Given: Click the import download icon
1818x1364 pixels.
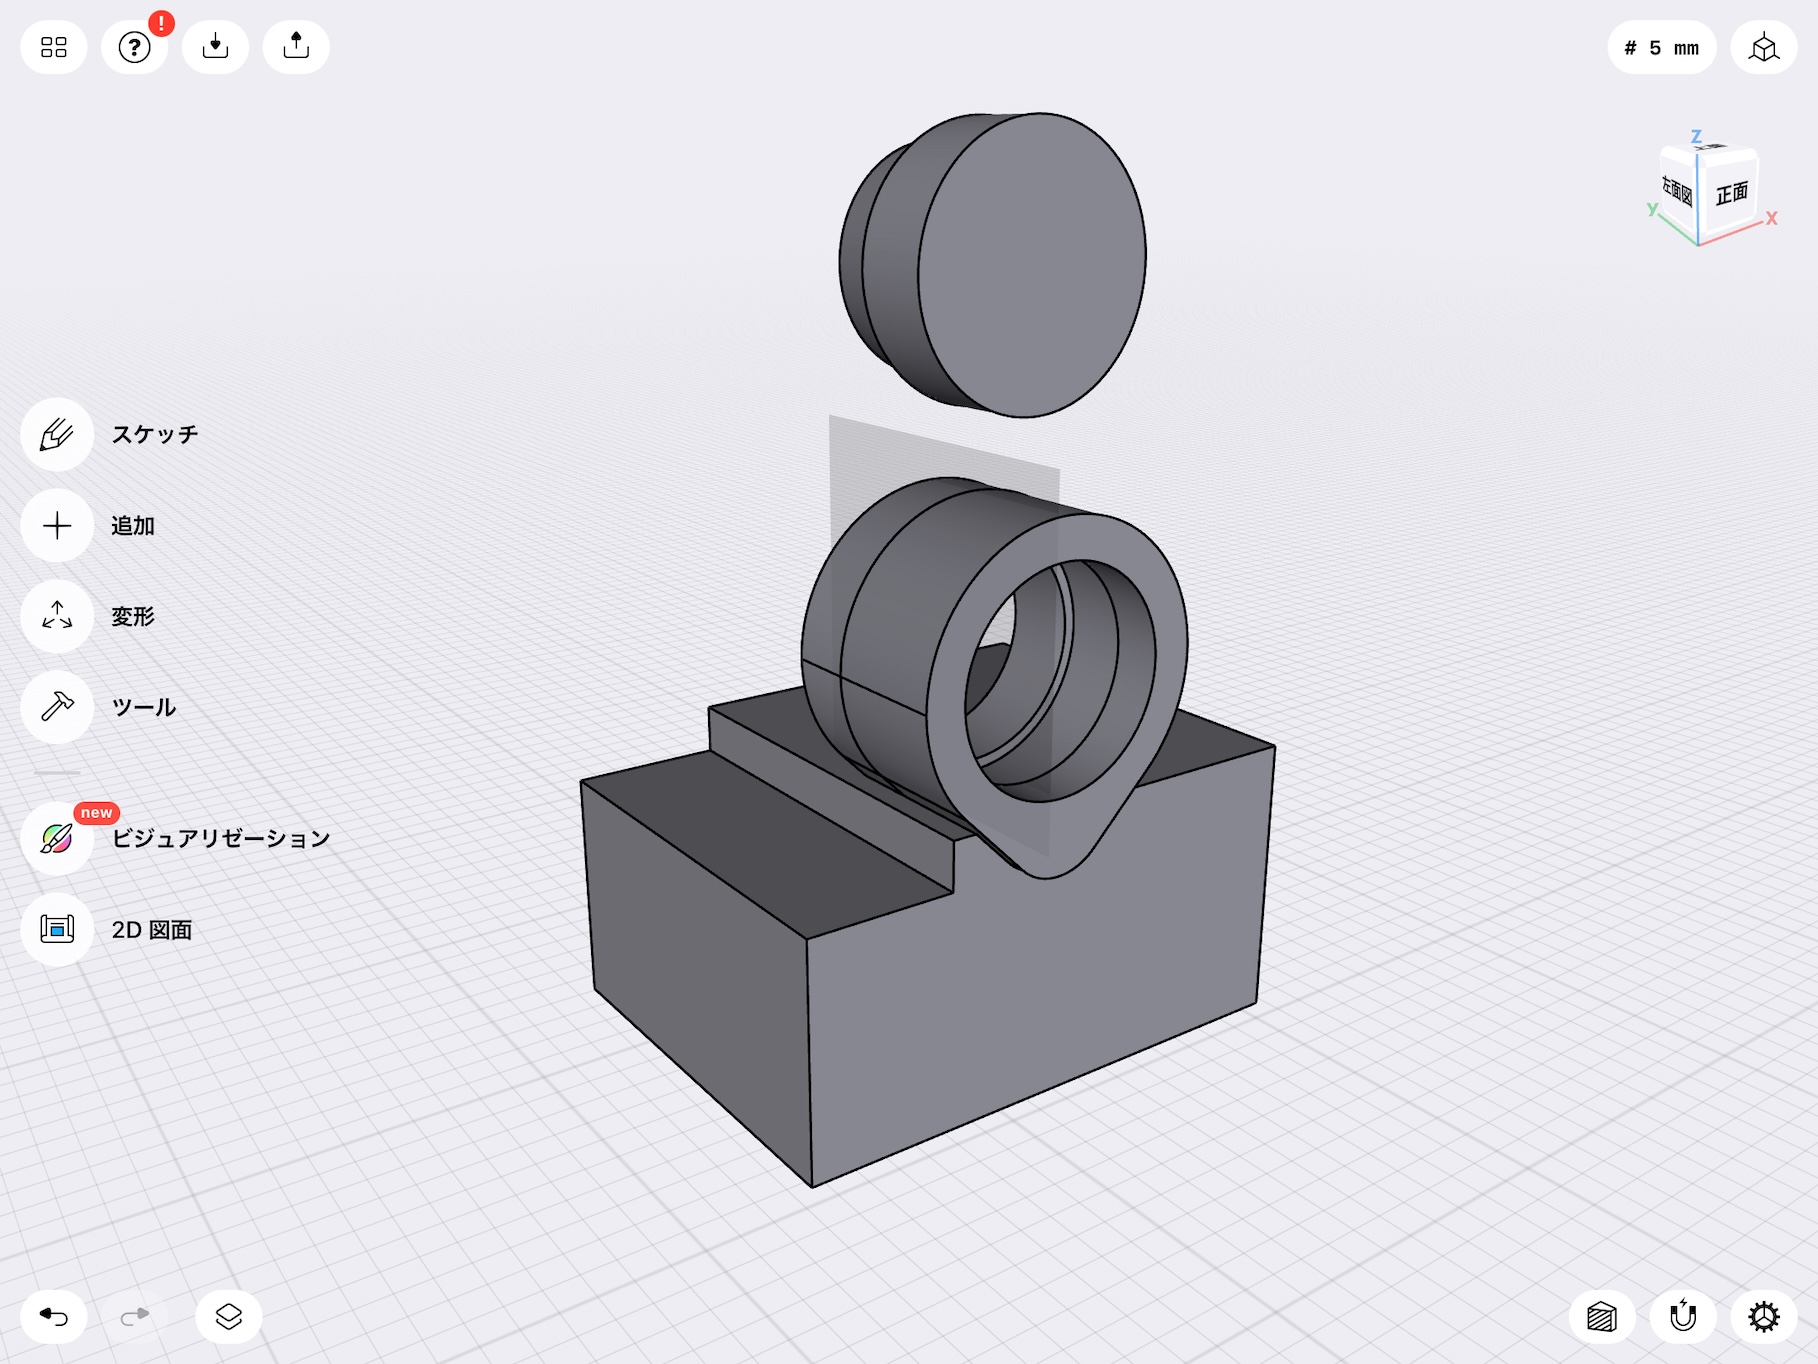Looking at the screenshot, I should tap(215, 47).
